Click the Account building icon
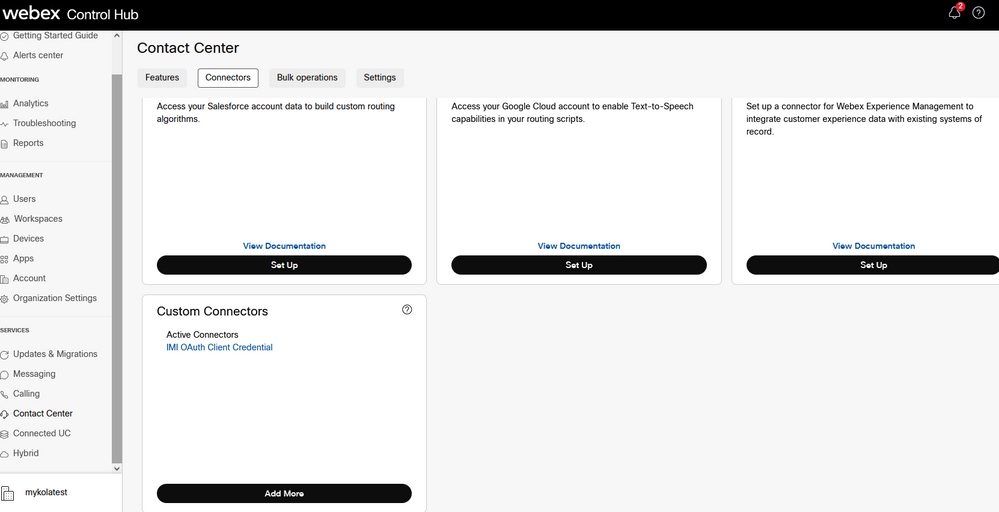The width and height of the screenshot is (999, 512). 4,279
